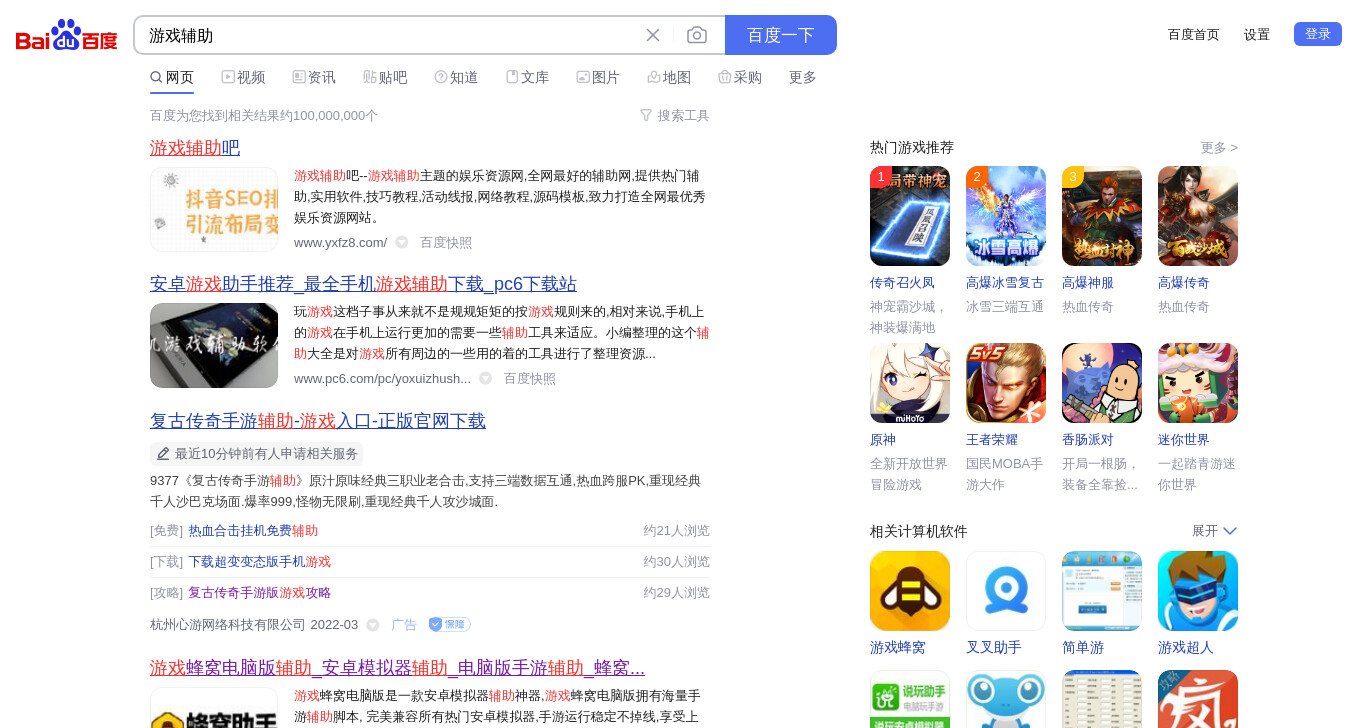
Task: Open 高爆神服 game icon
Action: [1102, 216]
